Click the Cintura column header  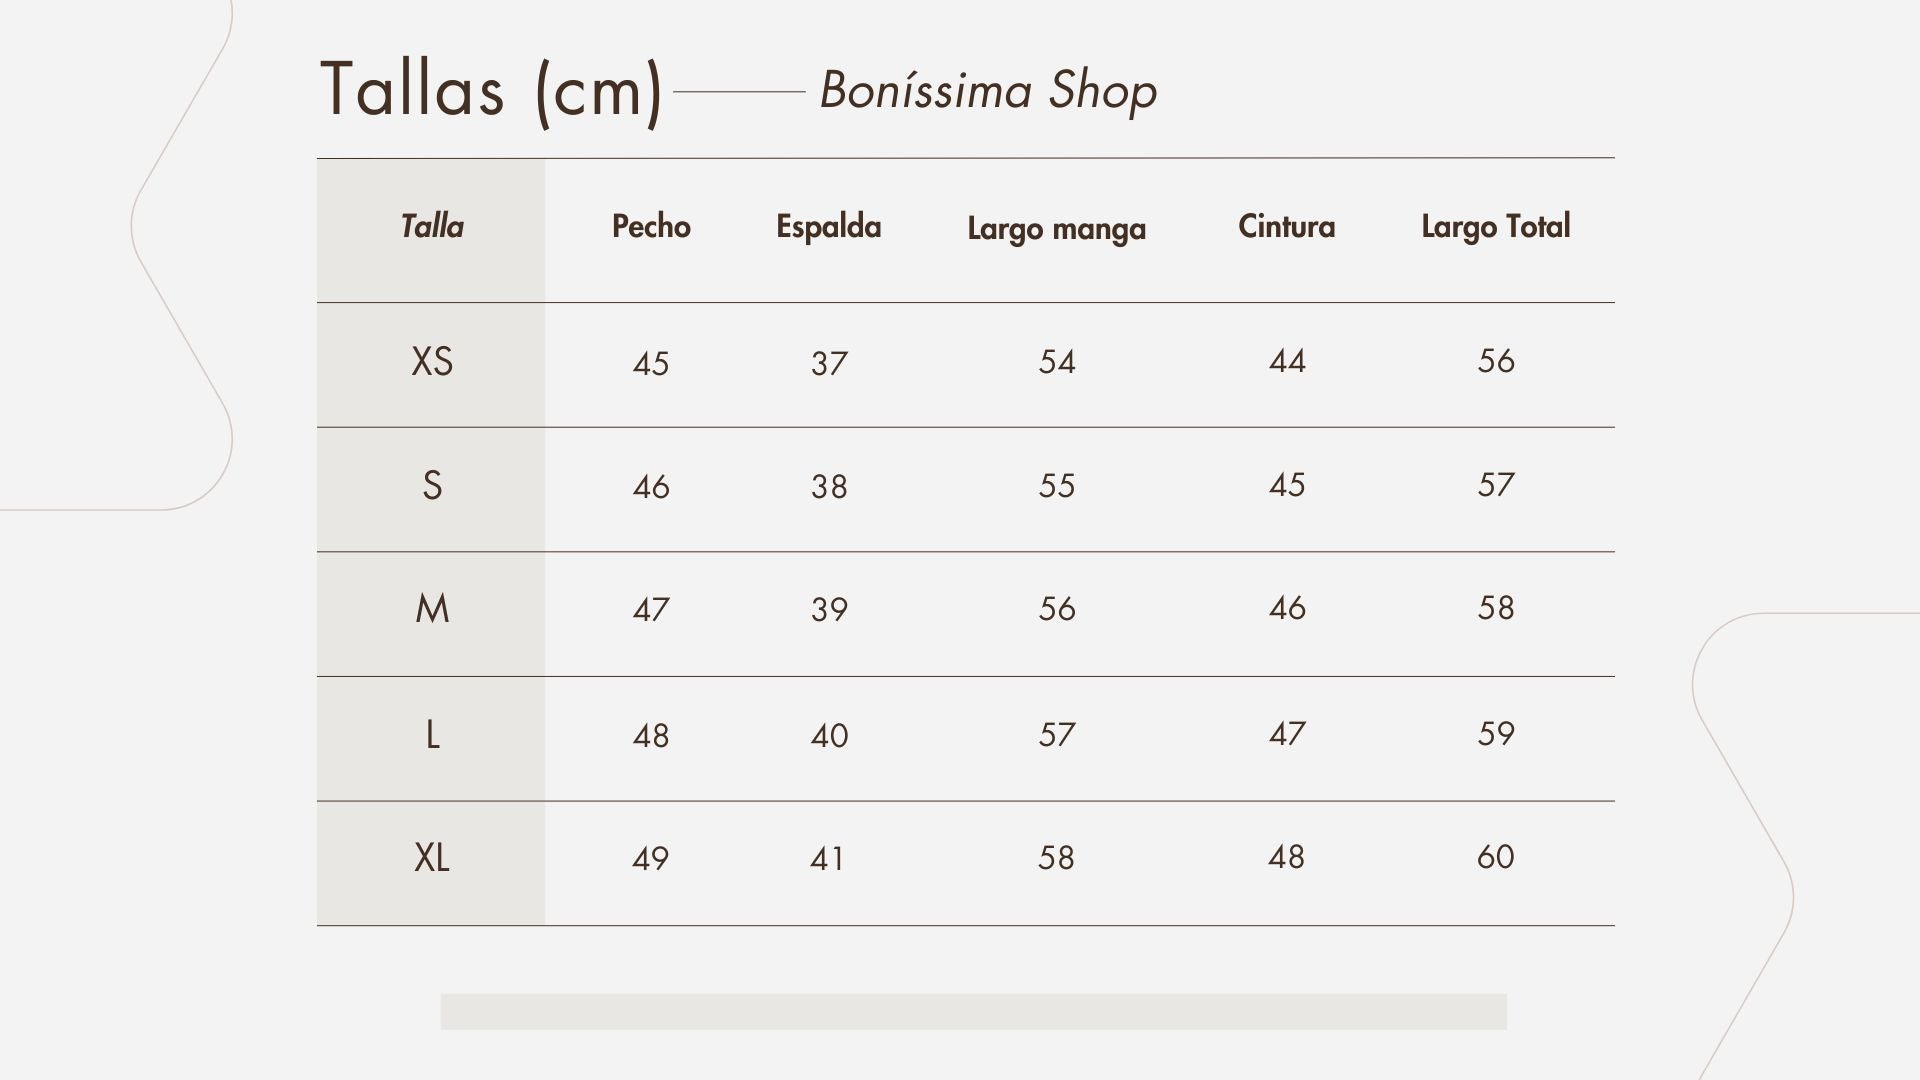[1287, 226]
